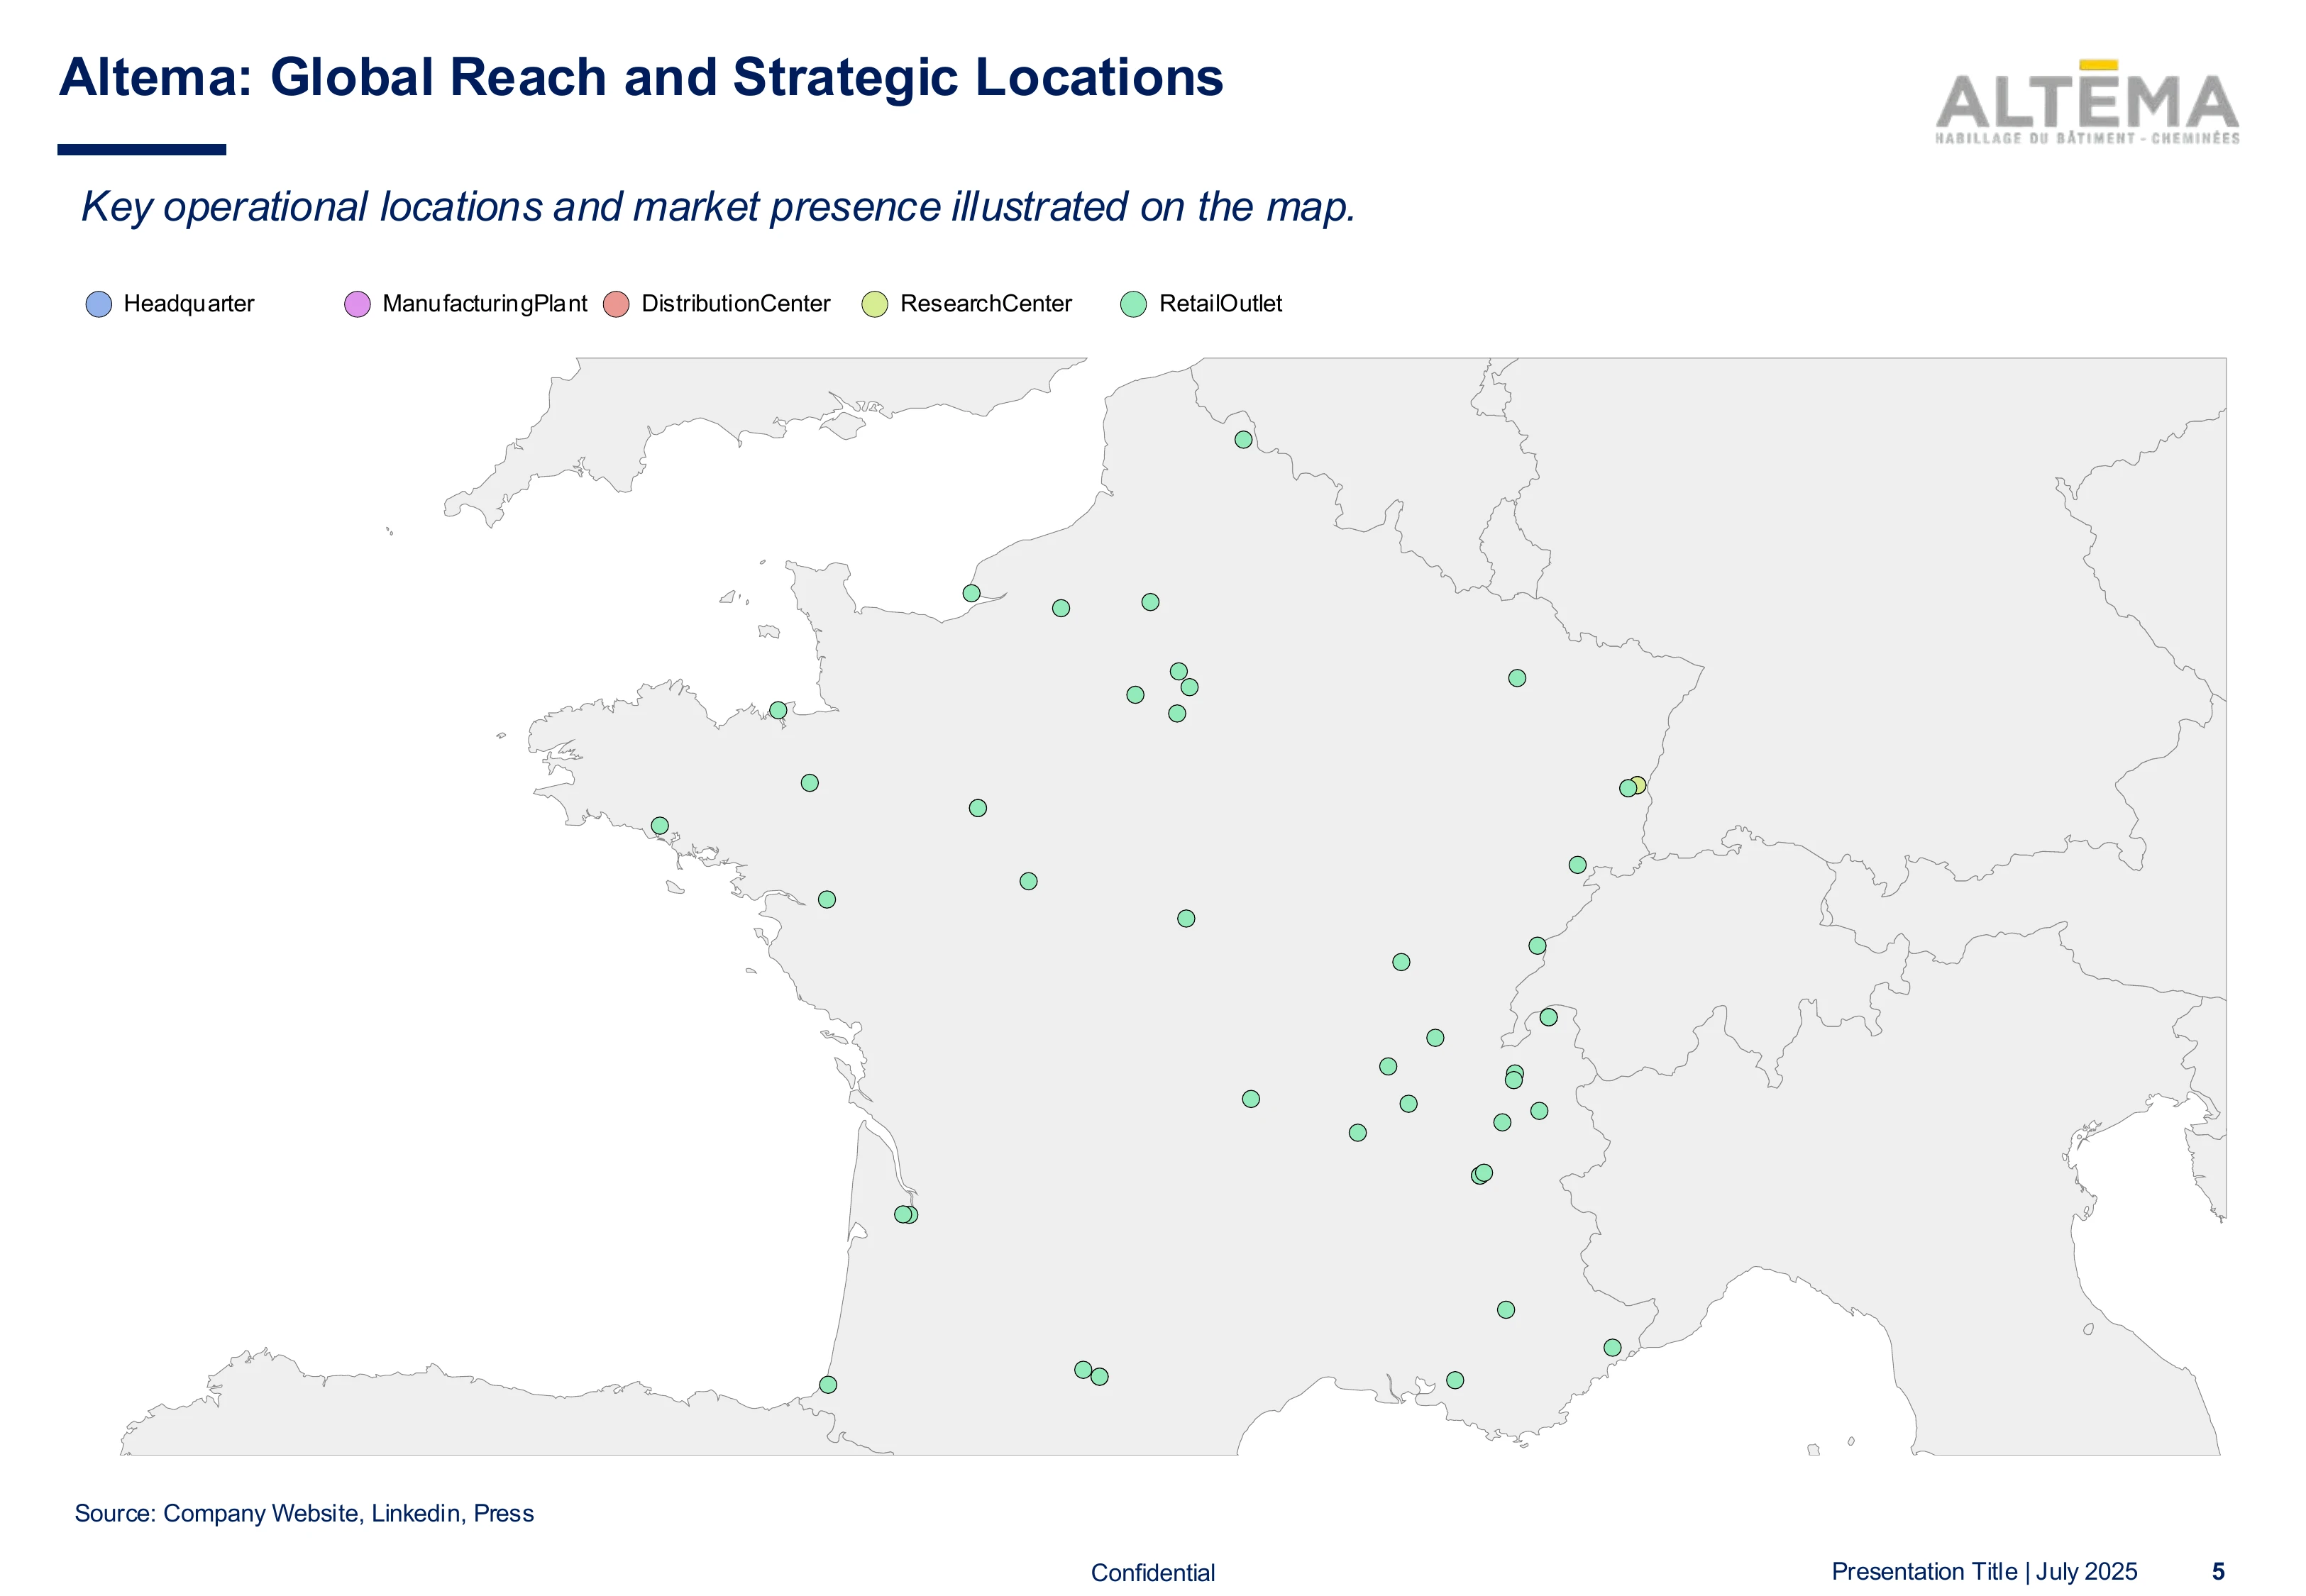Click the retail marker at the Spanish border on the Atlantic coast

[x=828, y=1385]
